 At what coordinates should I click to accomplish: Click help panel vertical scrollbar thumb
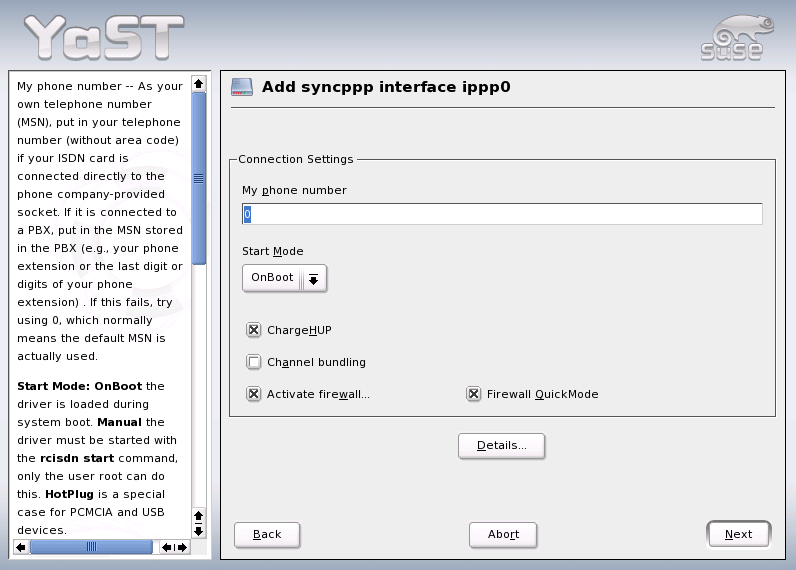click(198, 178)
